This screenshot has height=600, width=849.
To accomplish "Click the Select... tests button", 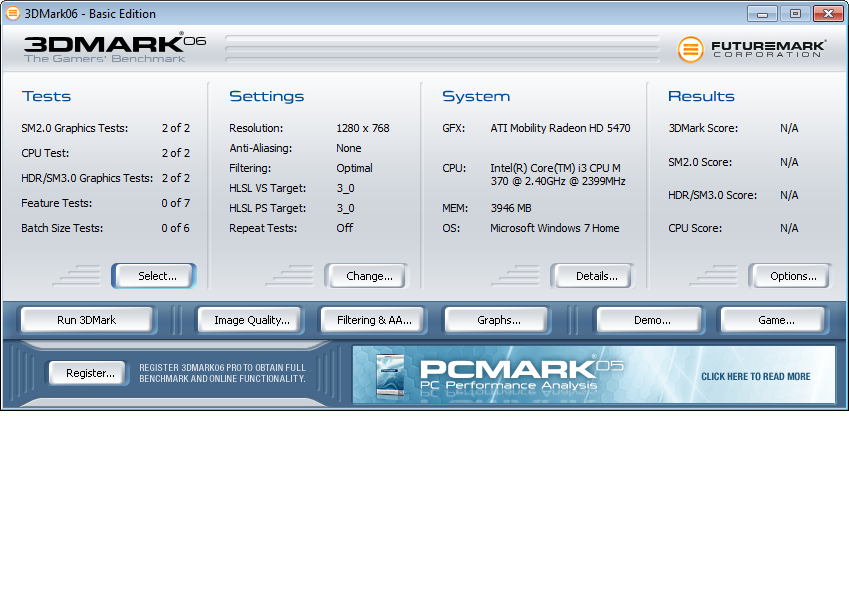I will tap(154, 276).
